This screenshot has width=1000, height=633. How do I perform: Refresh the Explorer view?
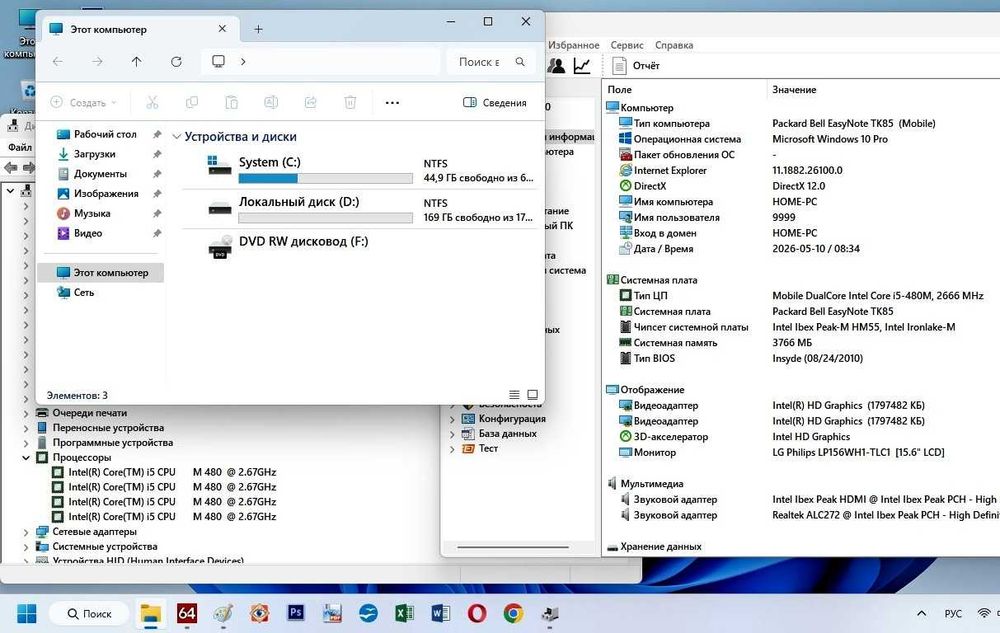[x=176, y=62]
